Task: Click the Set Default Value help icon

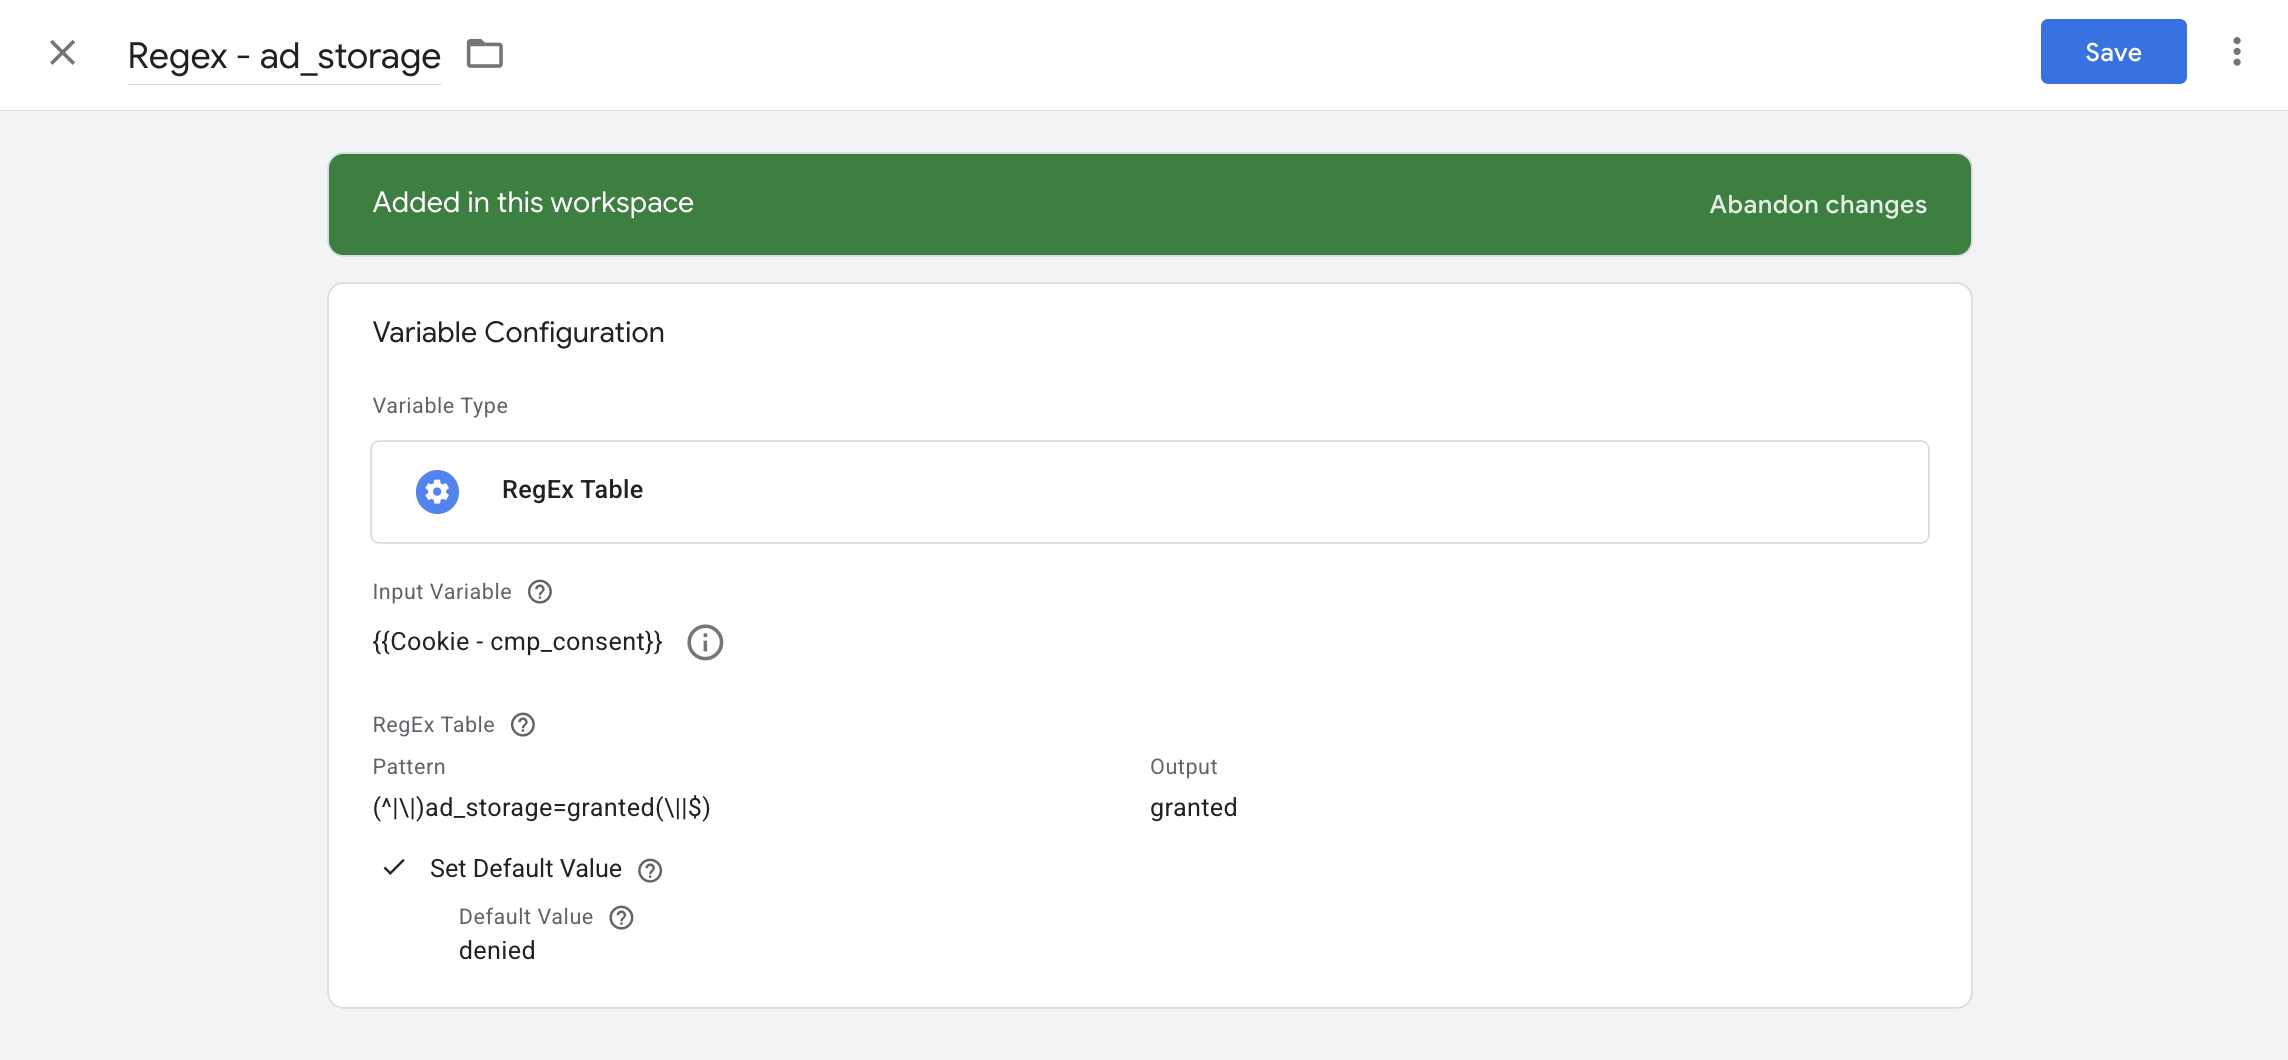Action: pyautogui.click(x=650, y=870)
